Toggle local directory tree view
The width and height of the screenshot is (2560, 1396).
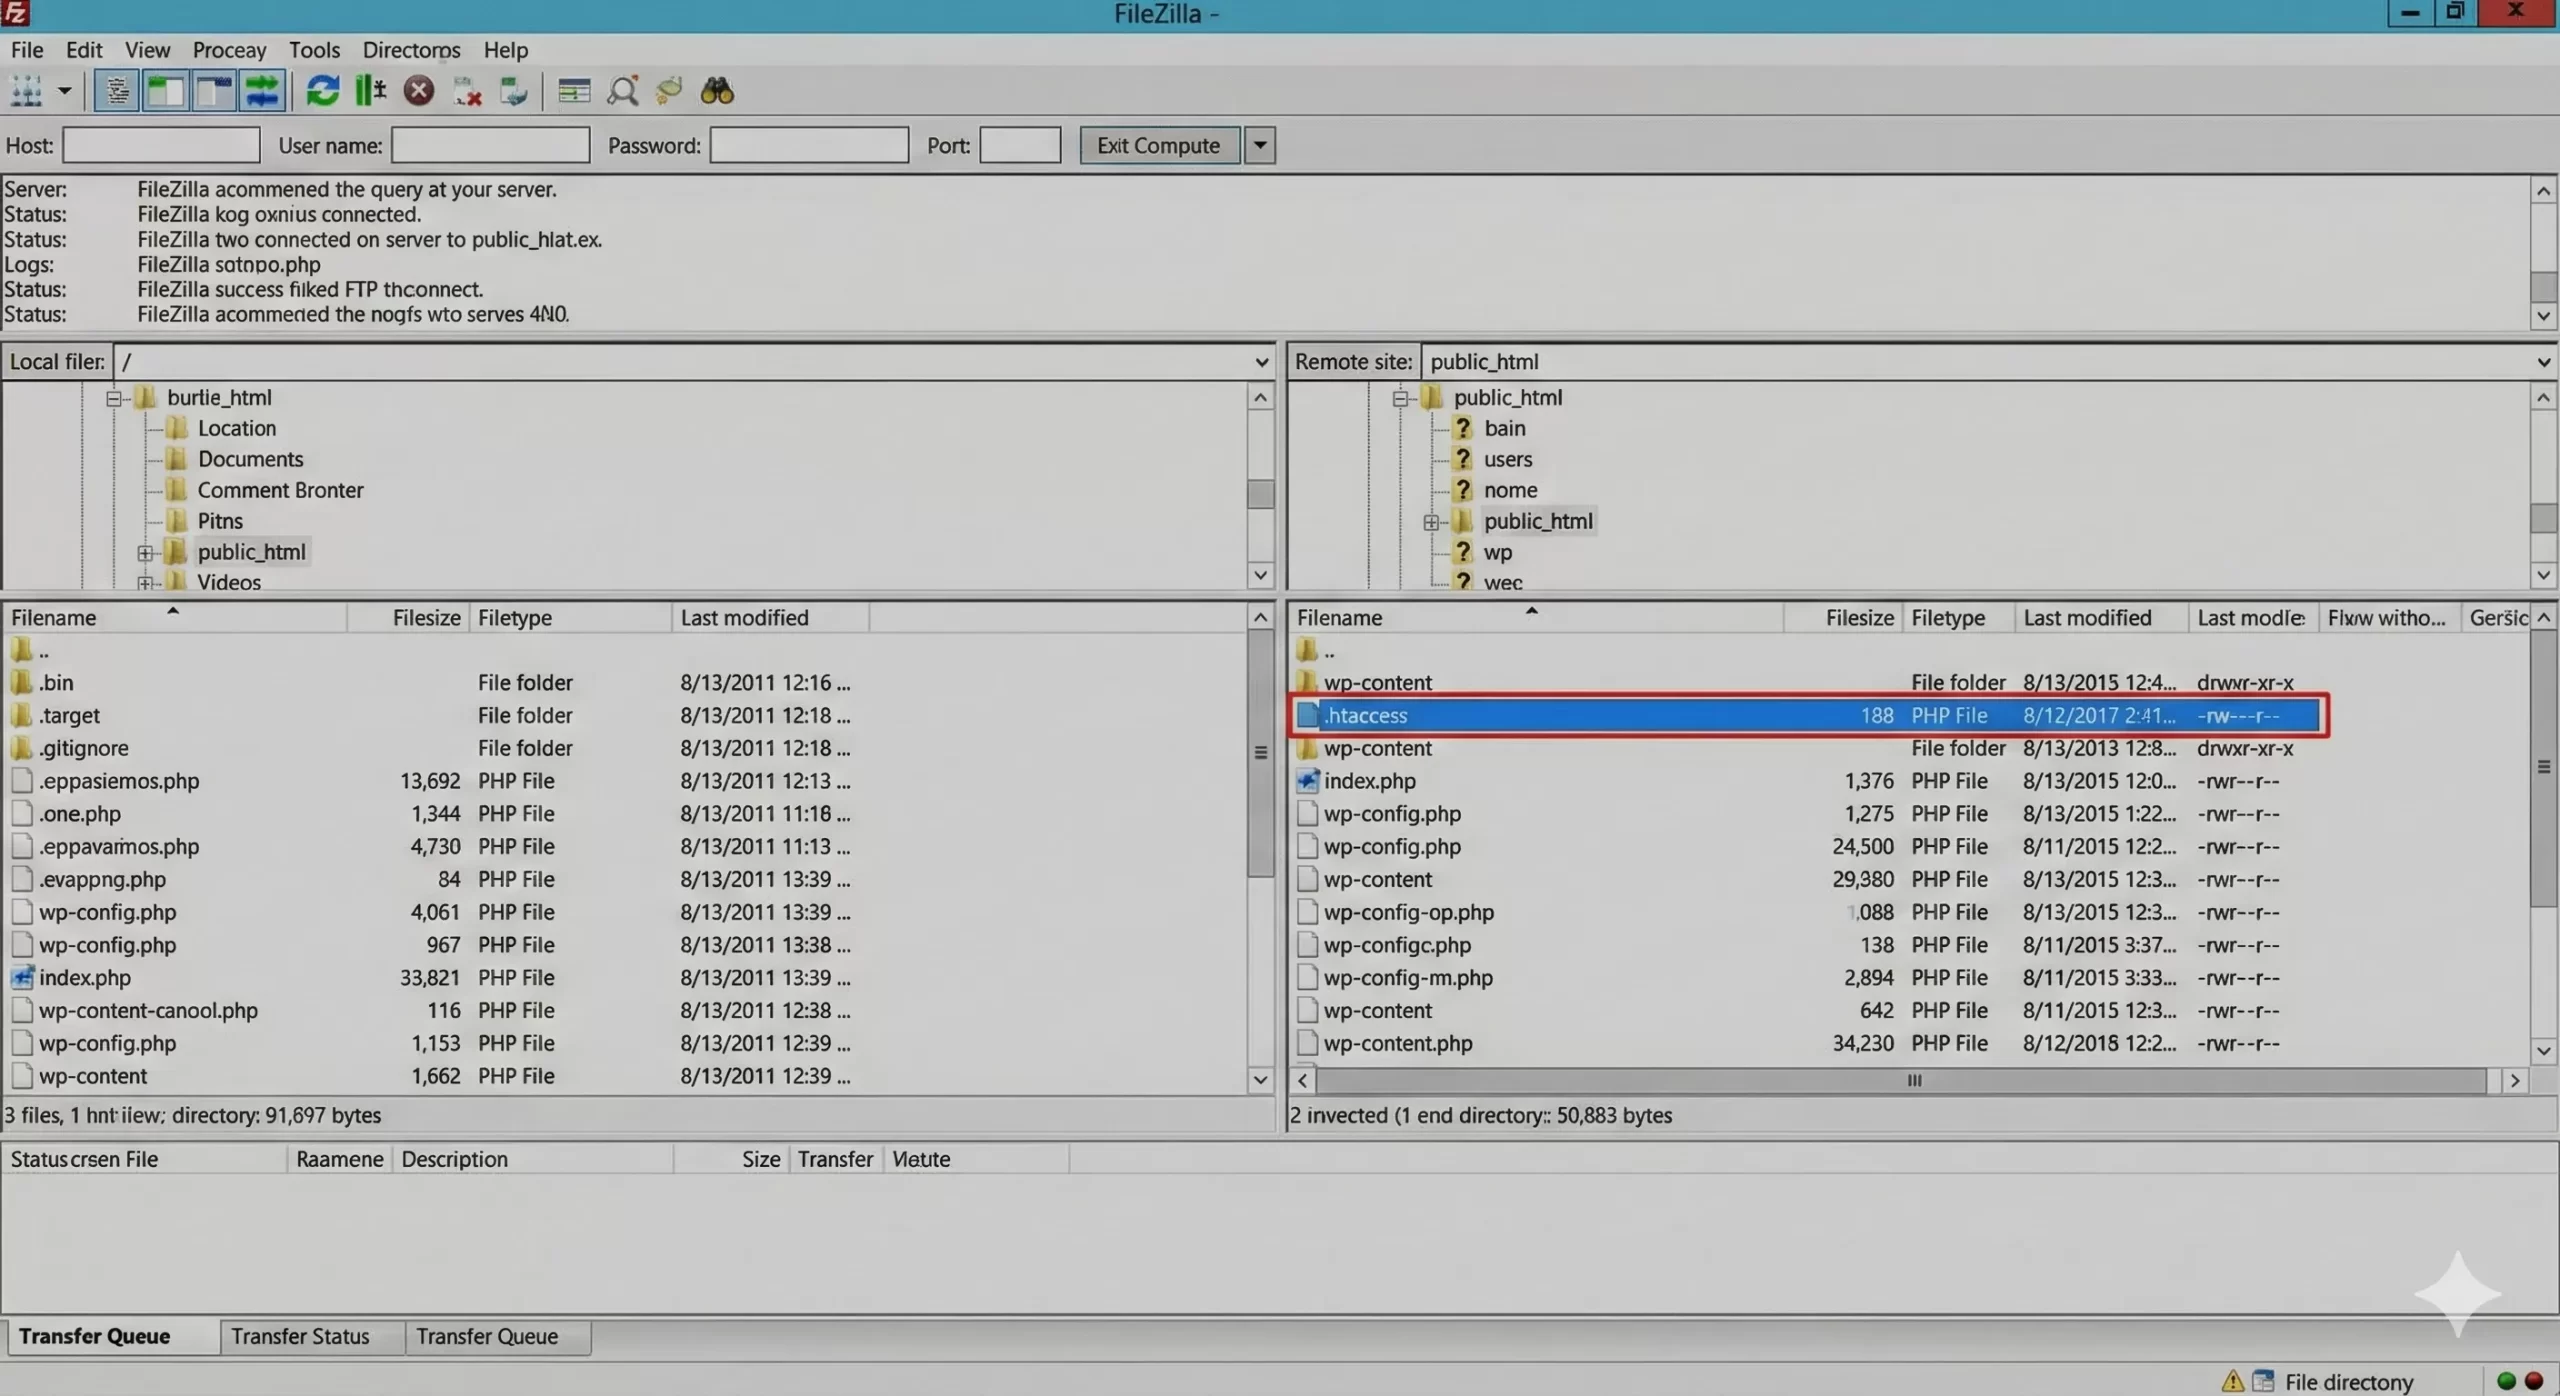pos(165,91)
